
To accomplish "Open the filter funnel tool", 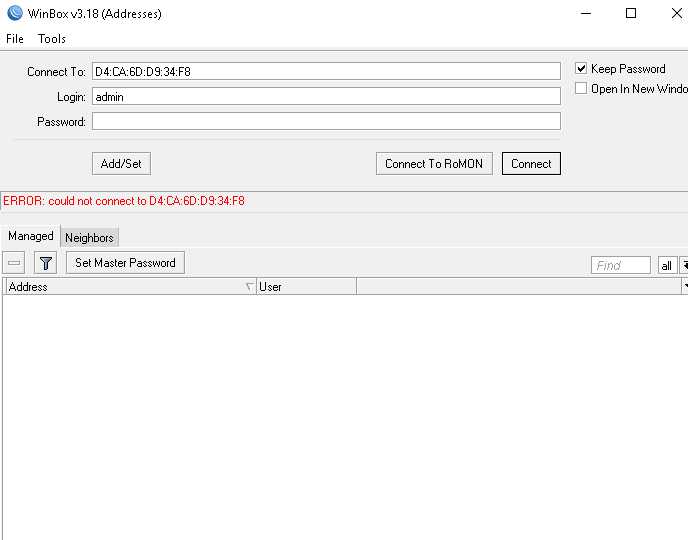I will pyautogui.click(x=46, y=263).
